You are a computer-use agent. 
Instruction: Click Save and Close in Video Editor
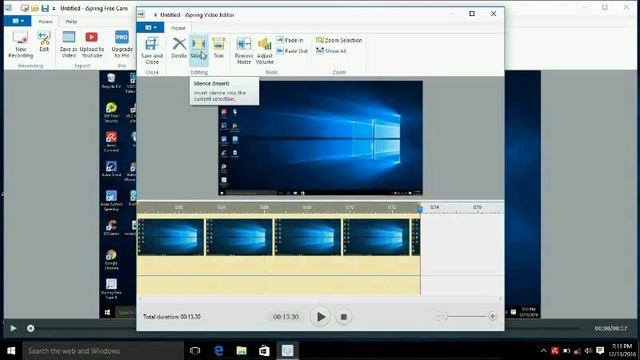tap(152, 50)
